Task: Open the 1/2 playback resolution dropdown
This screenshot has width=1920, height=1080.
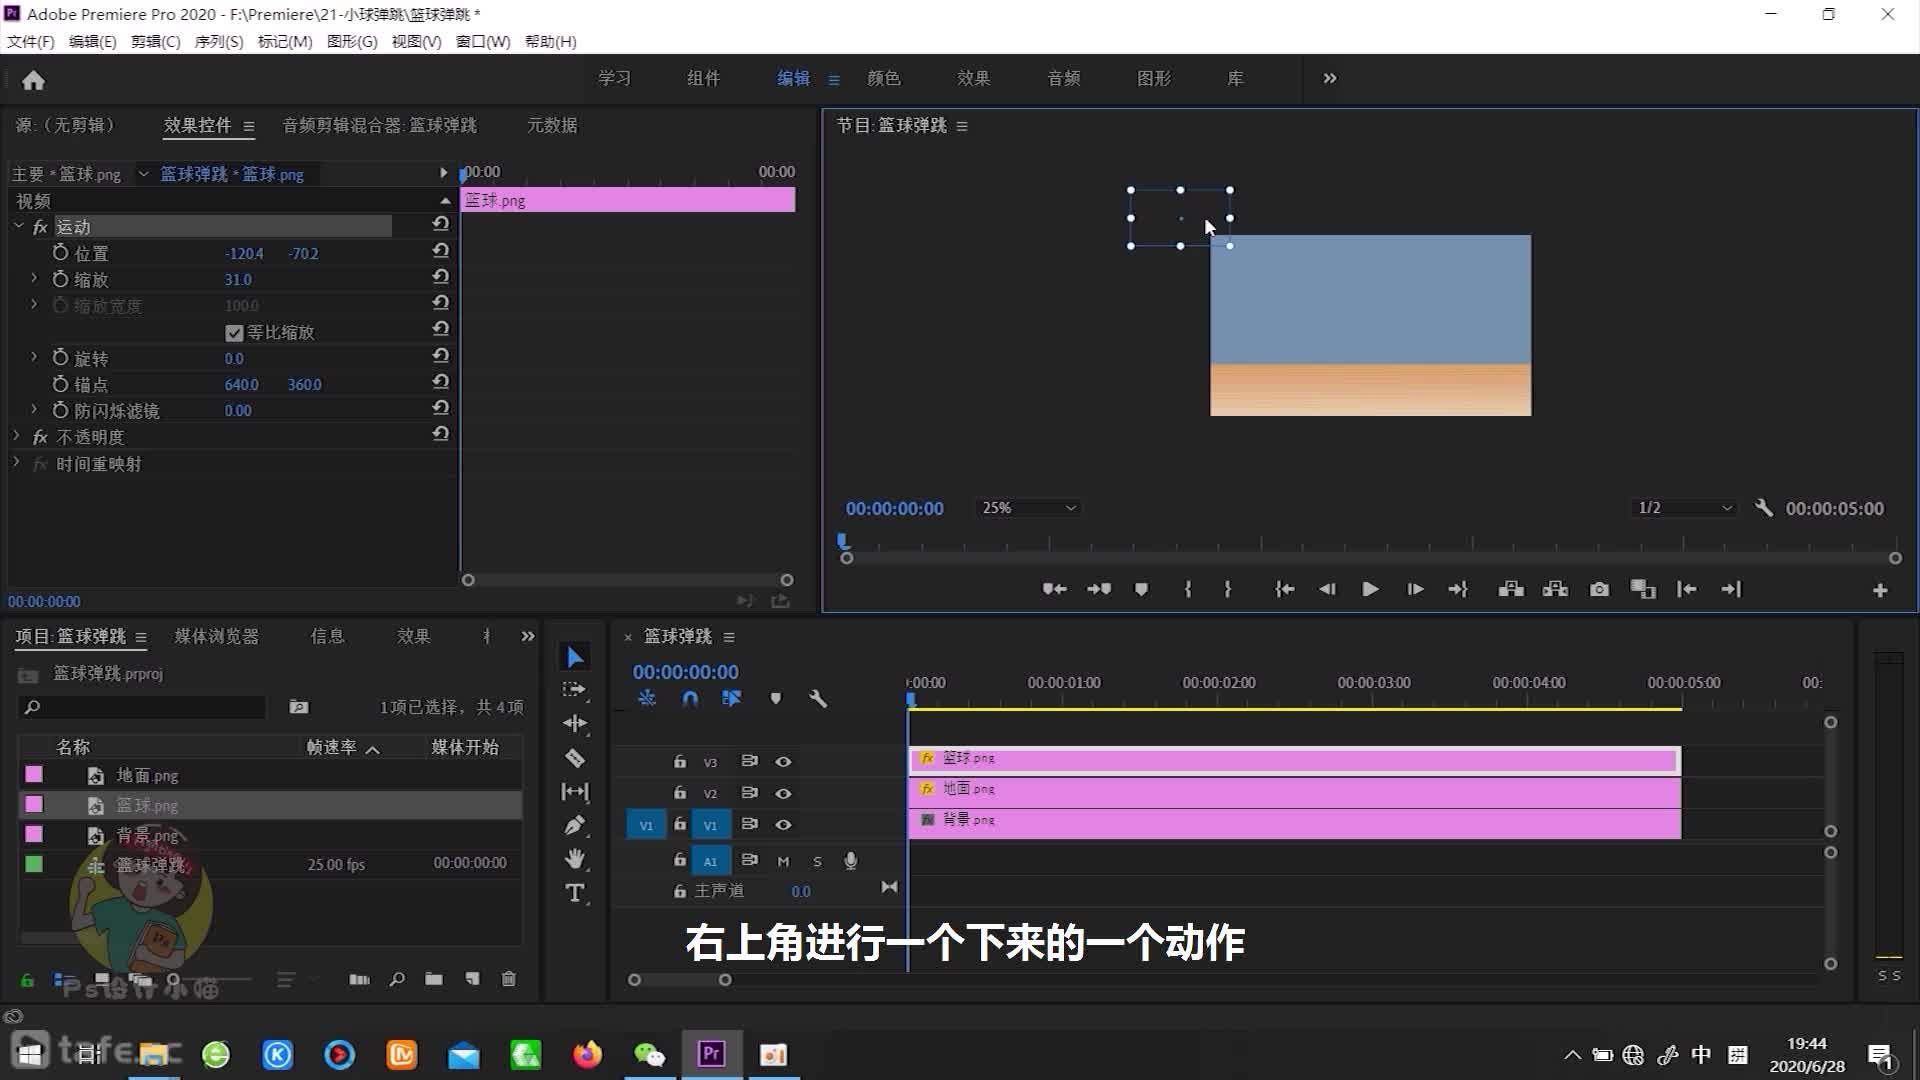Action: (x=1684, y=508)
